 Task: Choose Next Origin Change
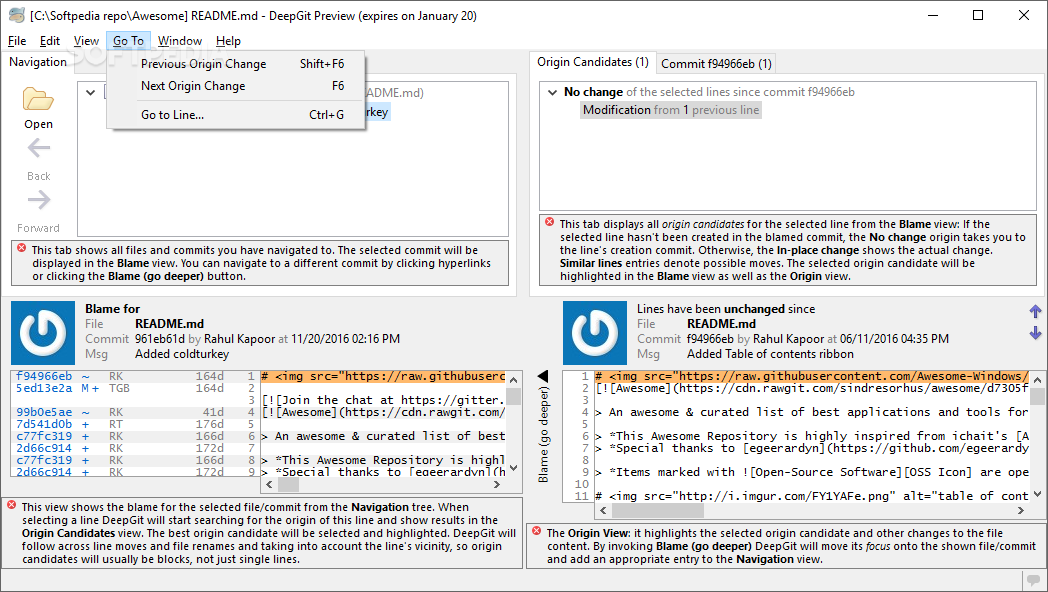pyautogui.click(x=236, y=86)
